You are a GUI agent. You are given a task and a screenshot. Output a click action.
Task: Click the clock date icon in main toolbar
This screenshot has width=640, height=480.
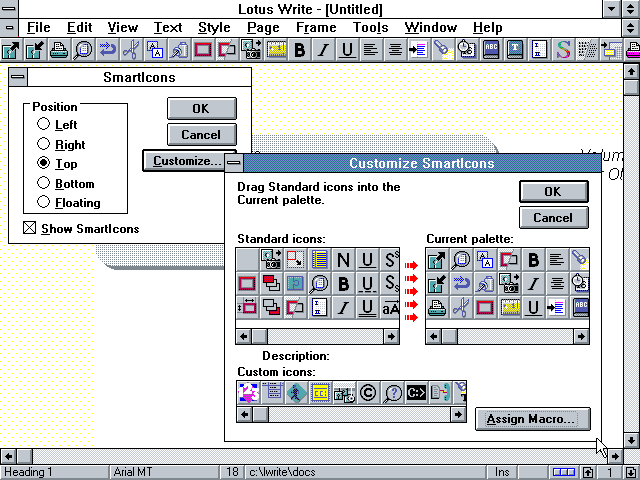(467, 50)
